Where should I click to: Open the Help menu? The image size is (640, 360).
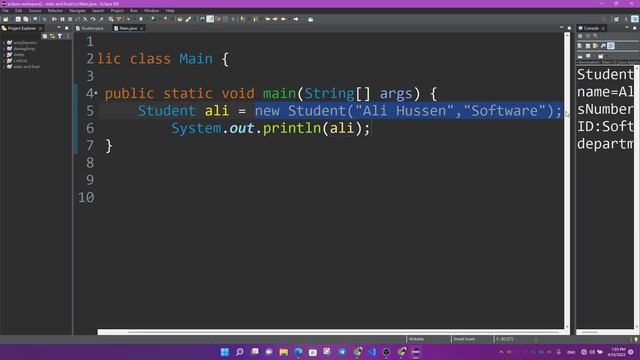(170, 11)
